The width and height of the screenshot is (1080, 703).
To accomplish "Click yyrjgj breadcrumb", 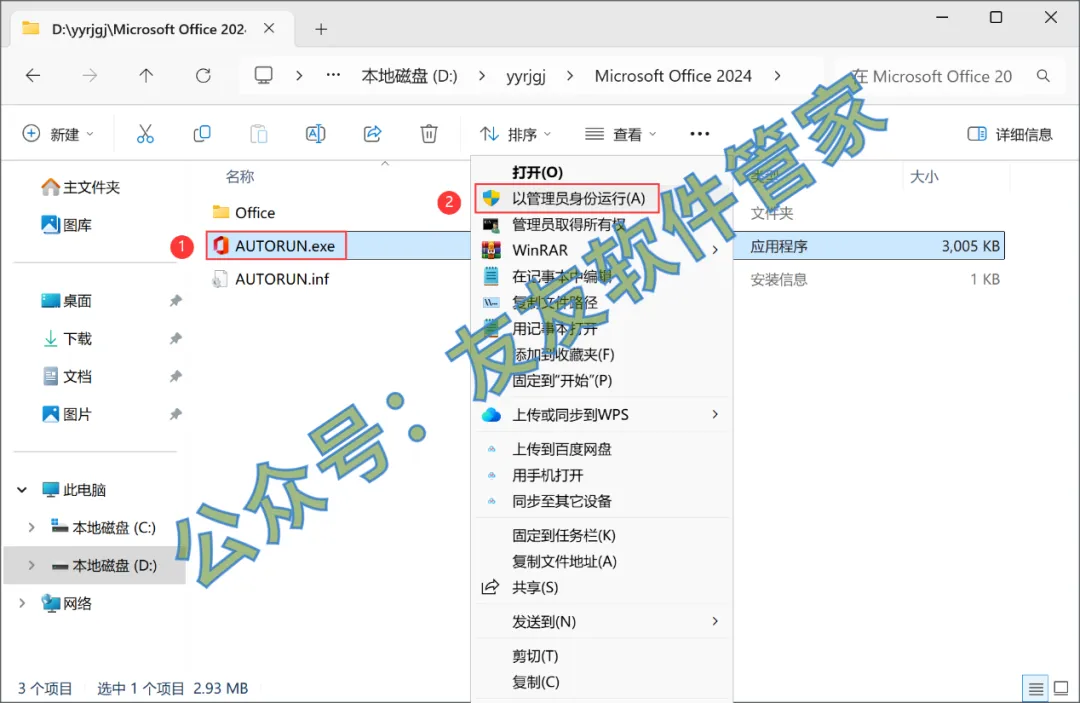I will 526,76.
